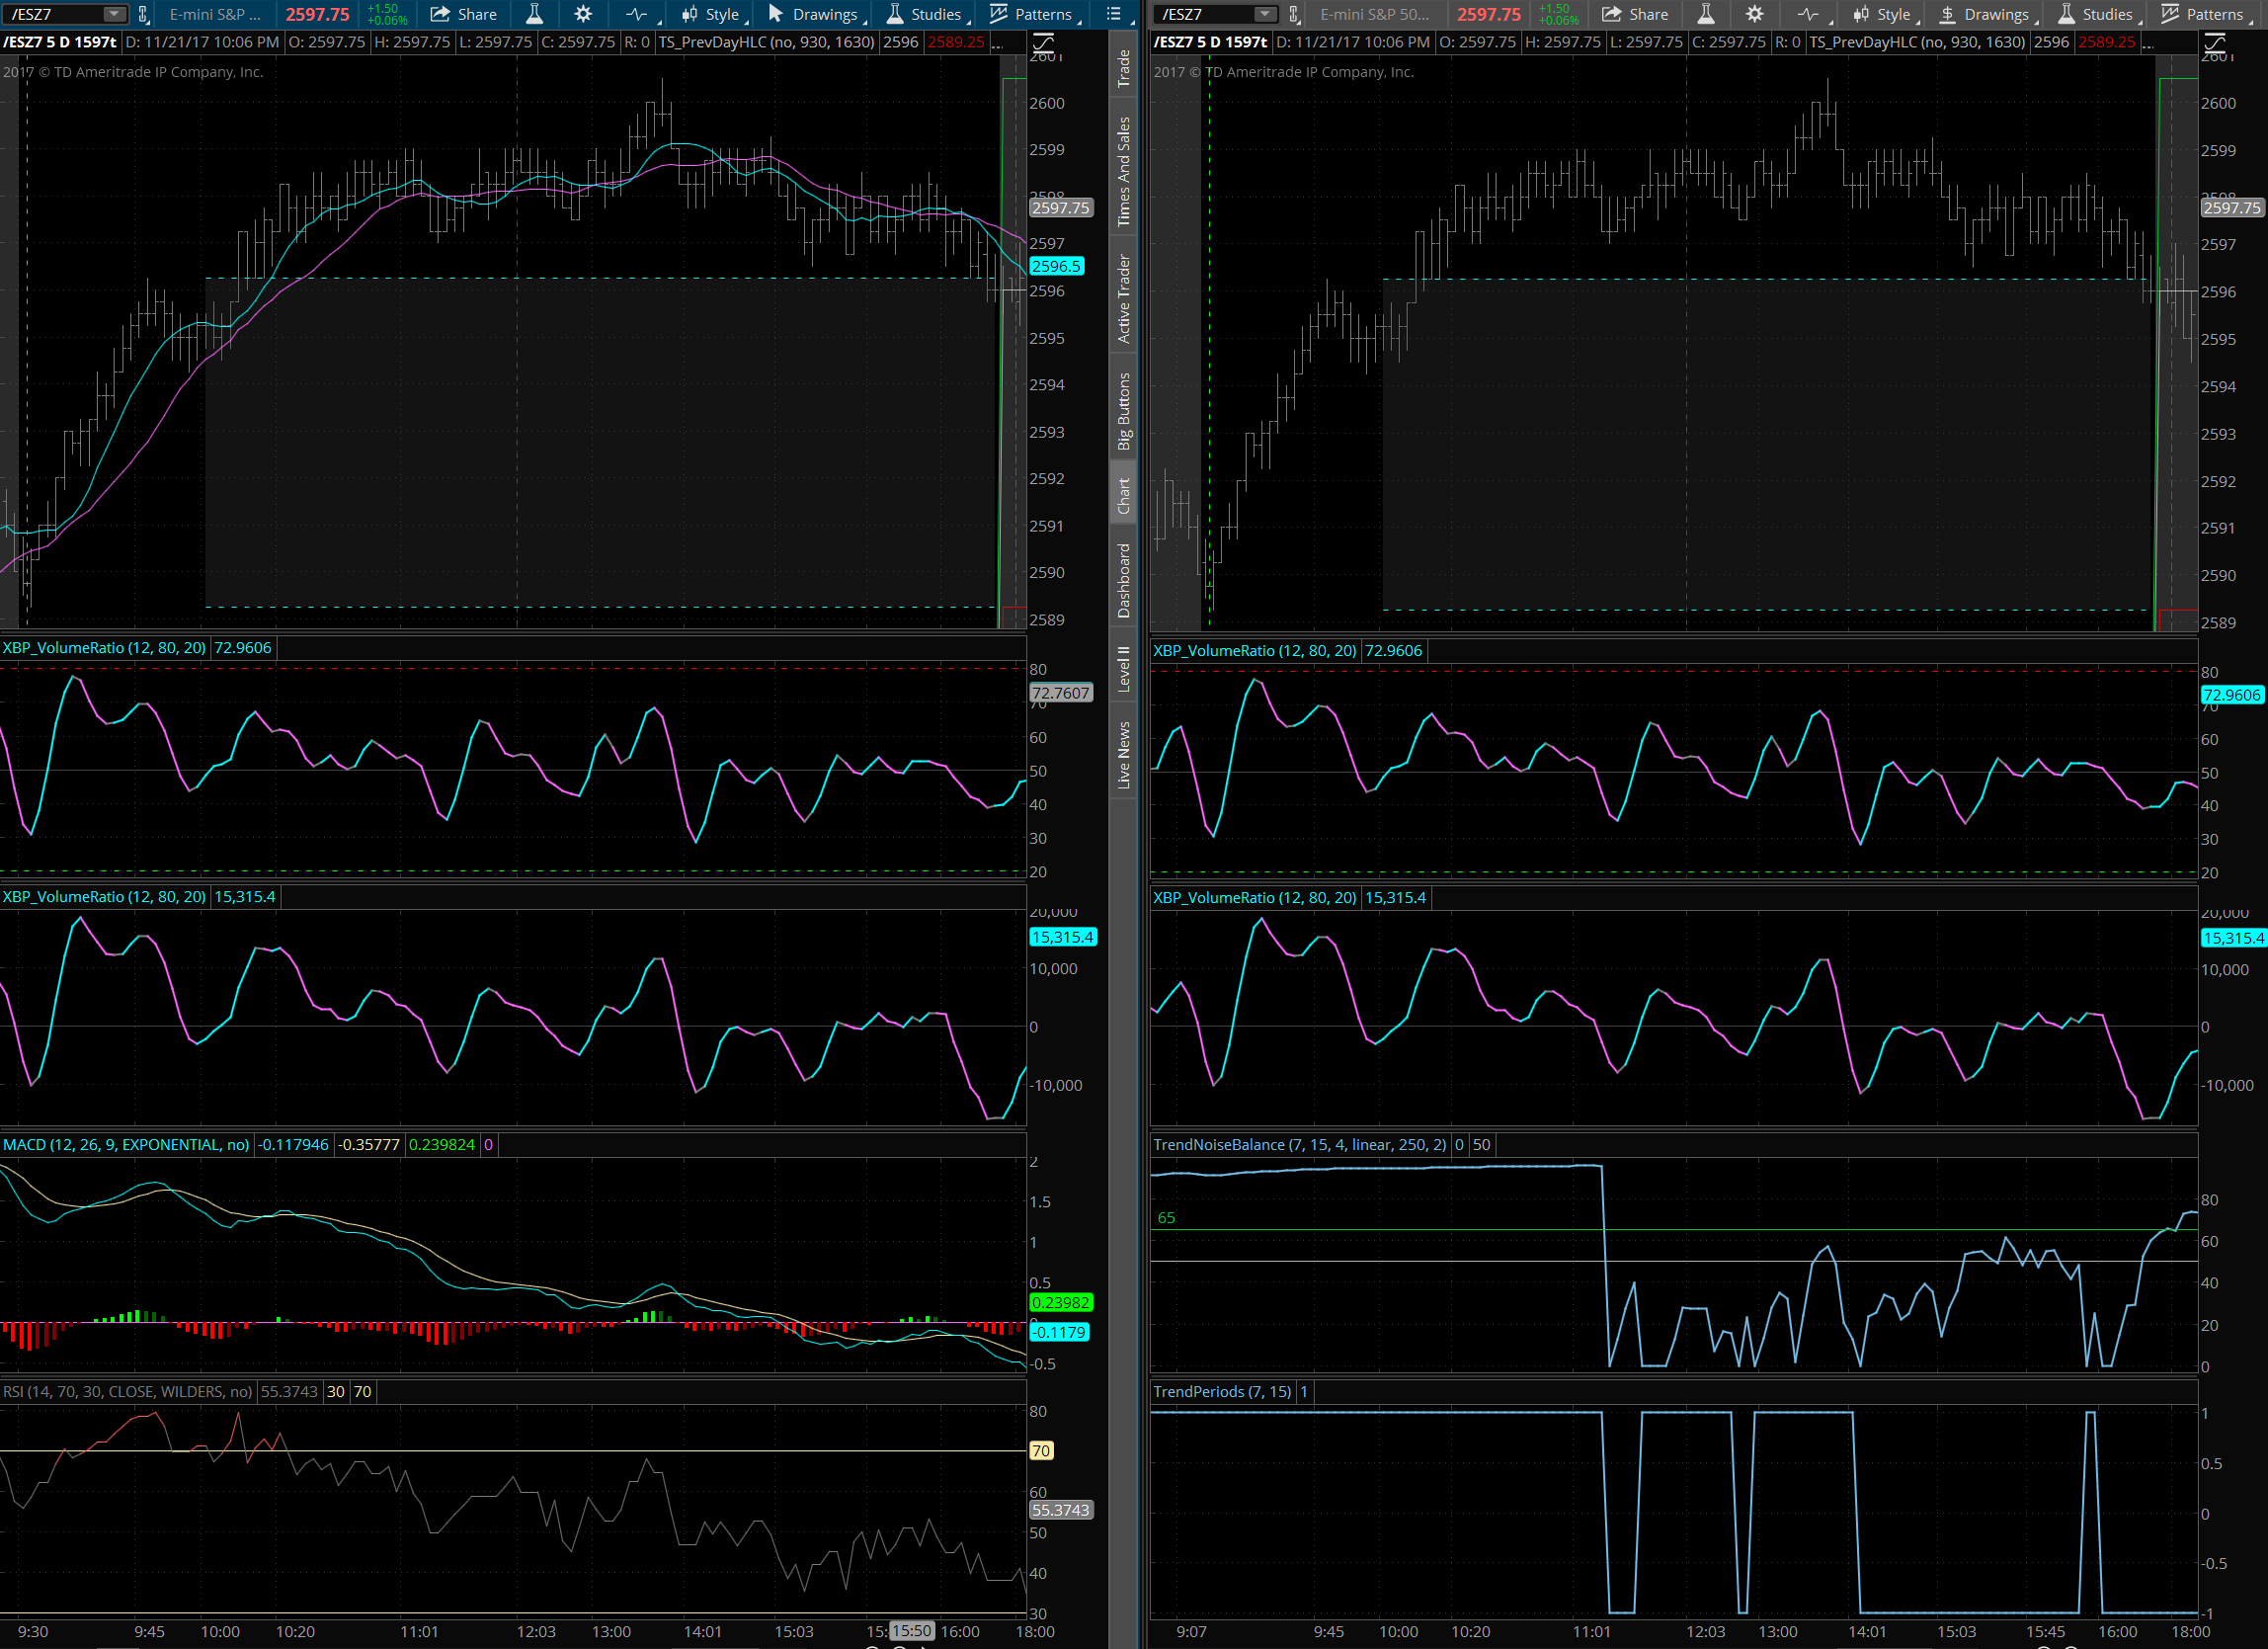Open chart settings gear on right chart
Screen dimensions: 2268x1649
click(1755, 14)
